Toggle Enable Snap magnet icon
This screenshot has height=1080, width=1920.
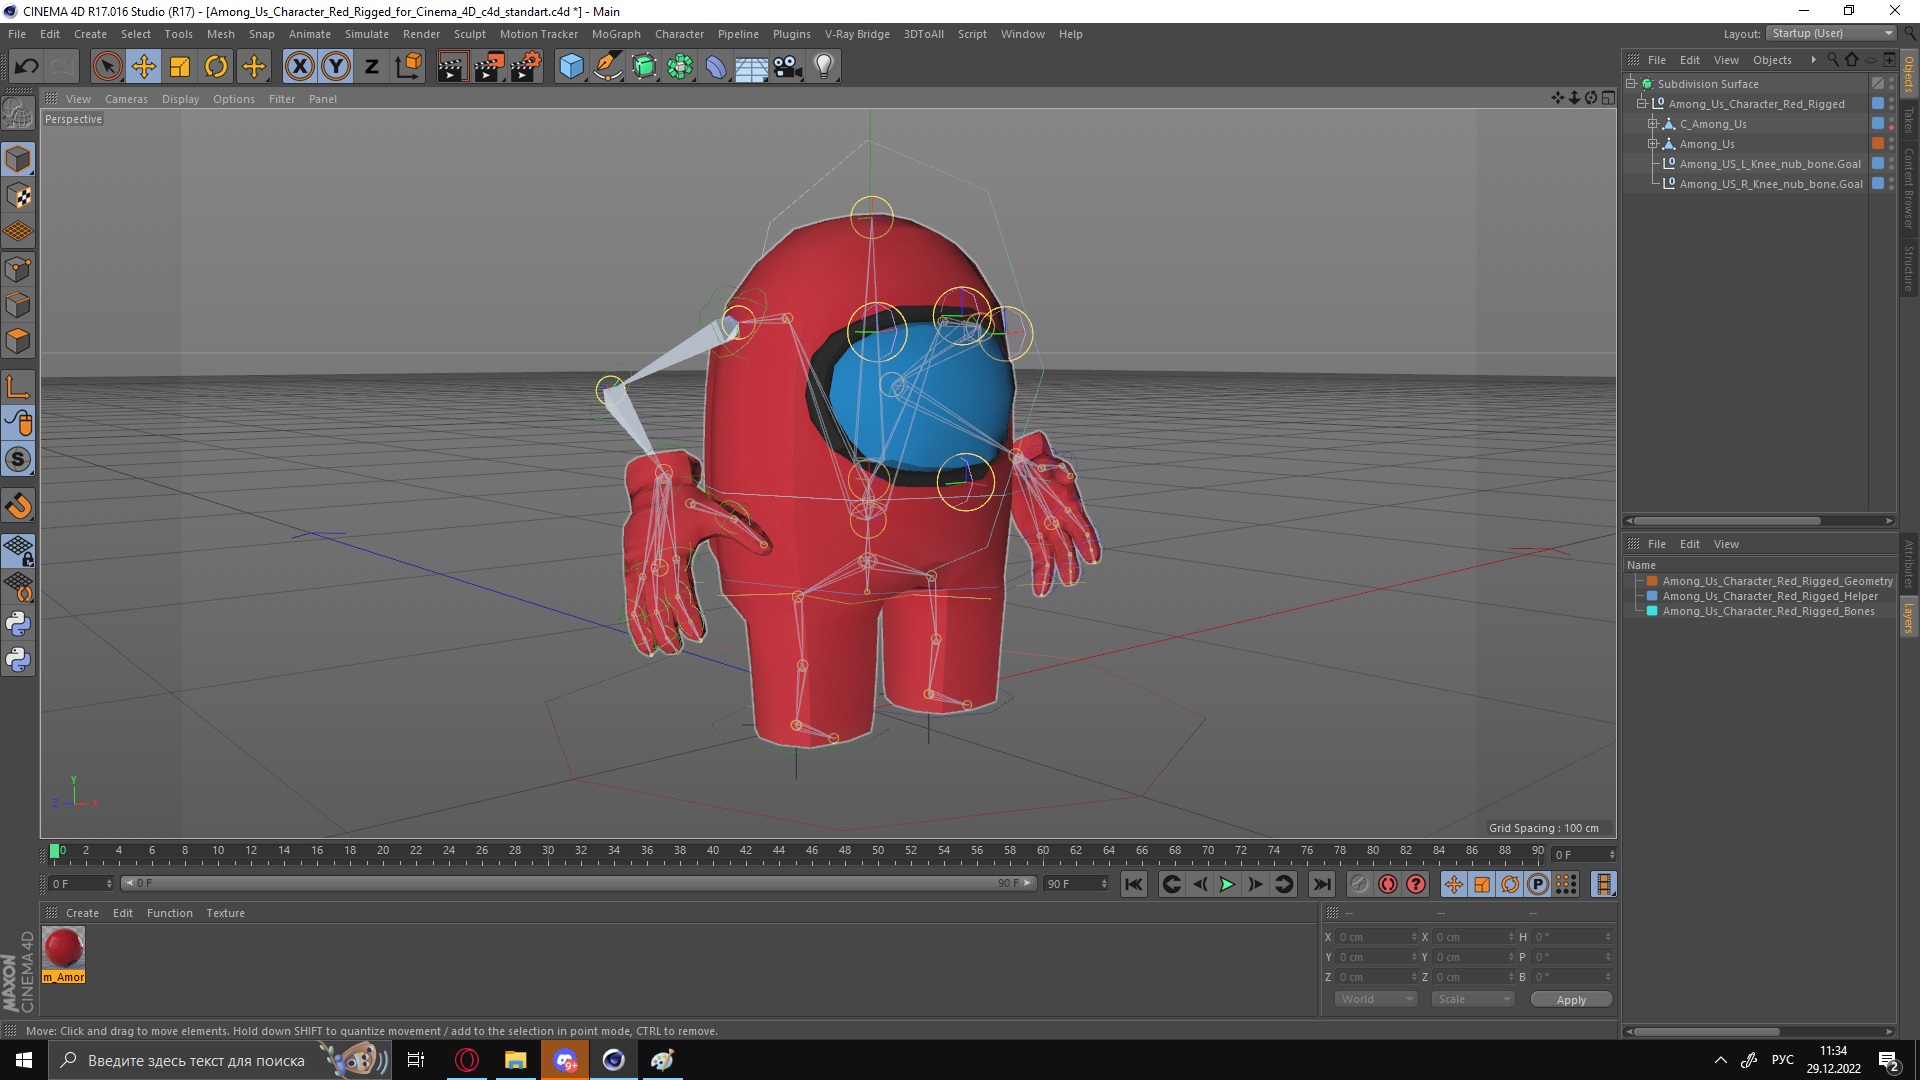pos(18,506)
